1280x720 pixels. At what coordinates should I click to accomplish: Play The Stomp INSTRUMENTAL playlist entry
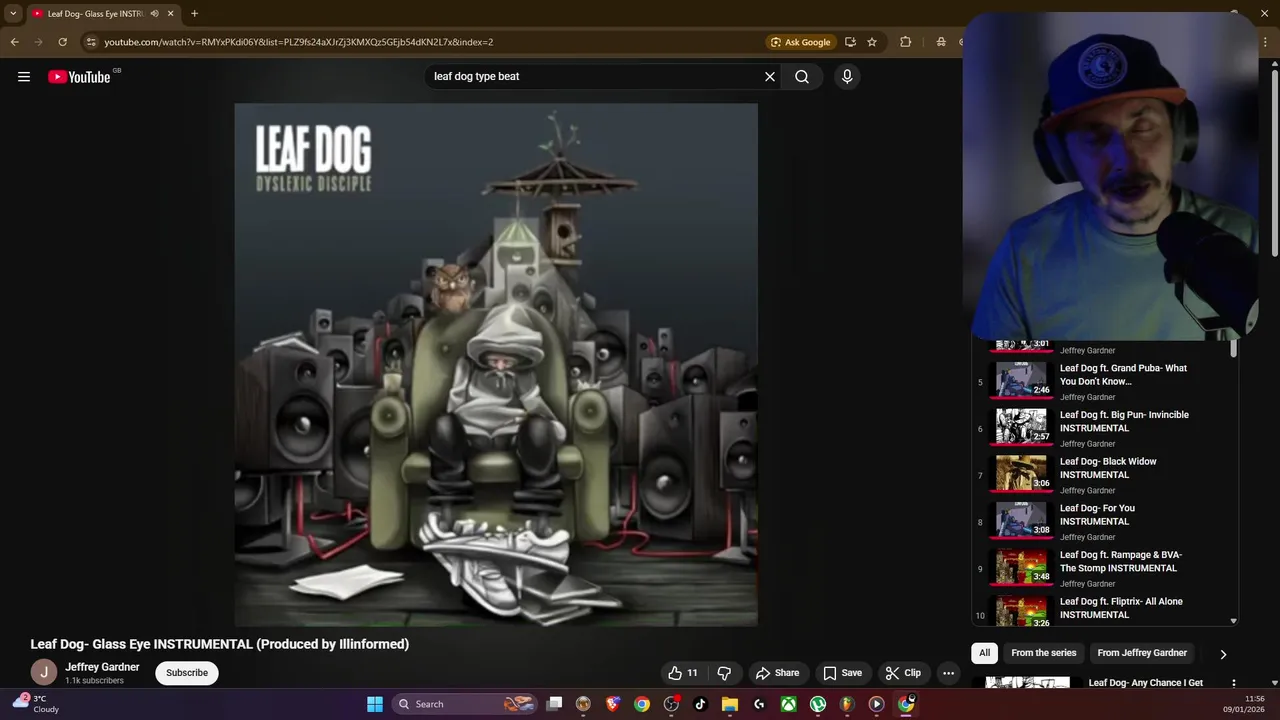(x=1105, y=568)
